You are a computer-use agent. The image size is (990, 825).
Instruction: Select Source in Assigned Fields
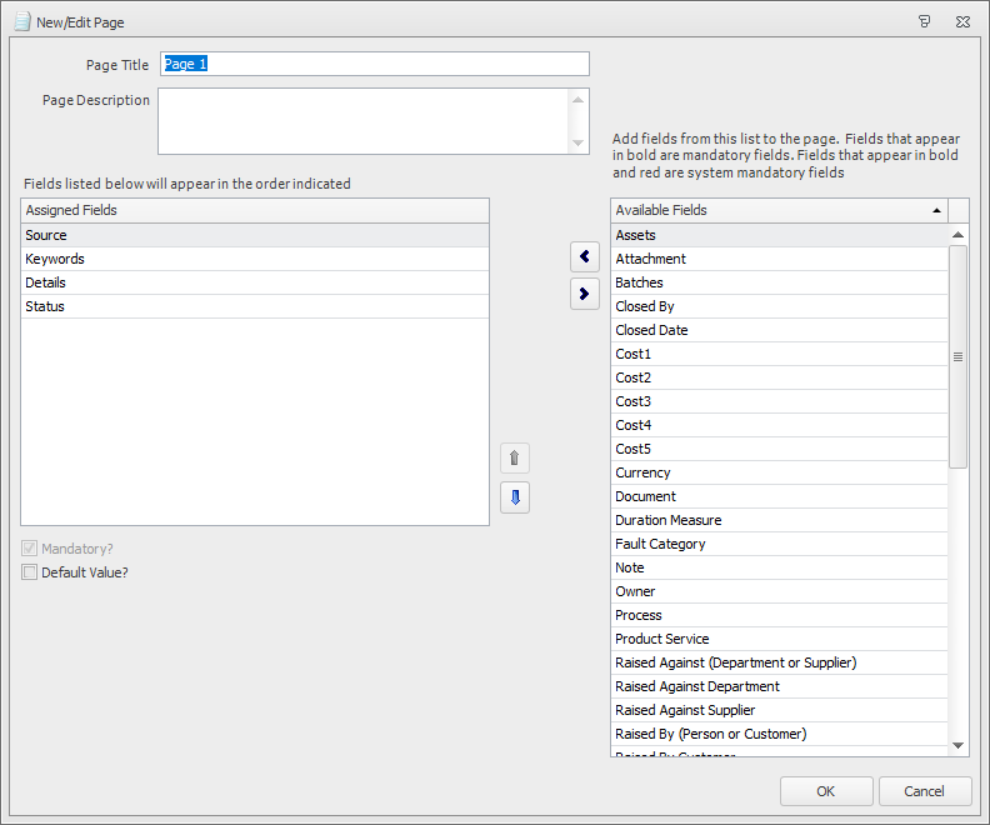coord(255,235)
